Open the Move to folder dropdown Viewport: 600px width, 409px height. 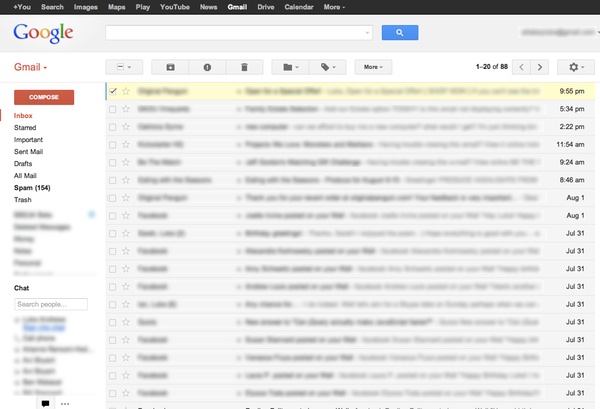[290, 67]
